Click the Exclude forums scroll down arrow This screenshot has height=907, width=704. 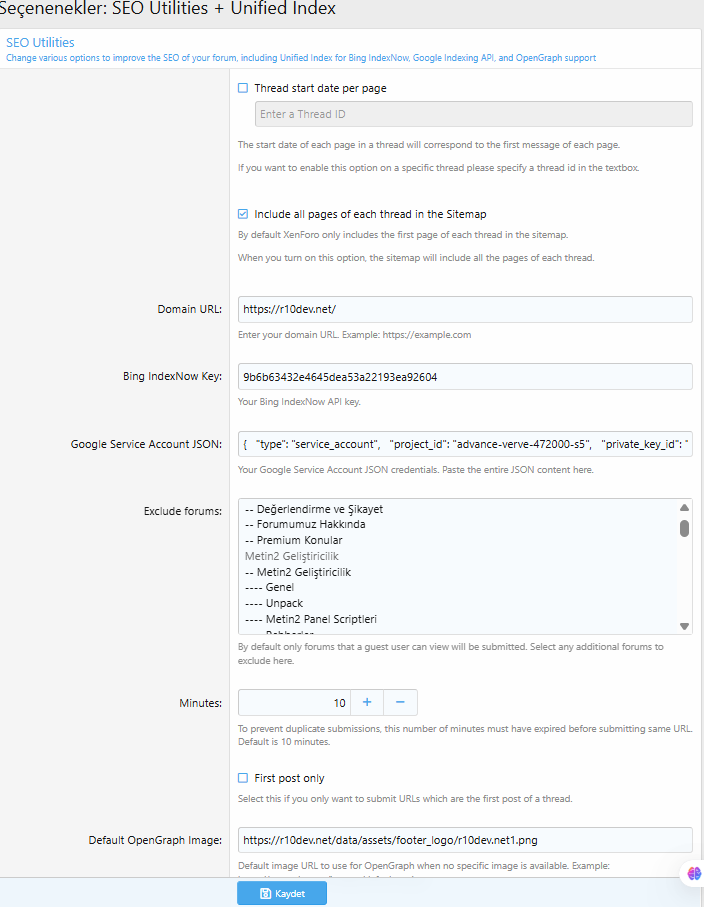point(685,626)
